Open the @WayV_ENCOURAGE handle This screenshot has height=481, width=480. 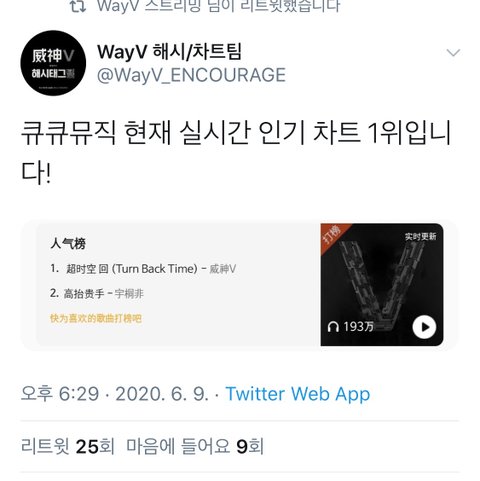191,75
